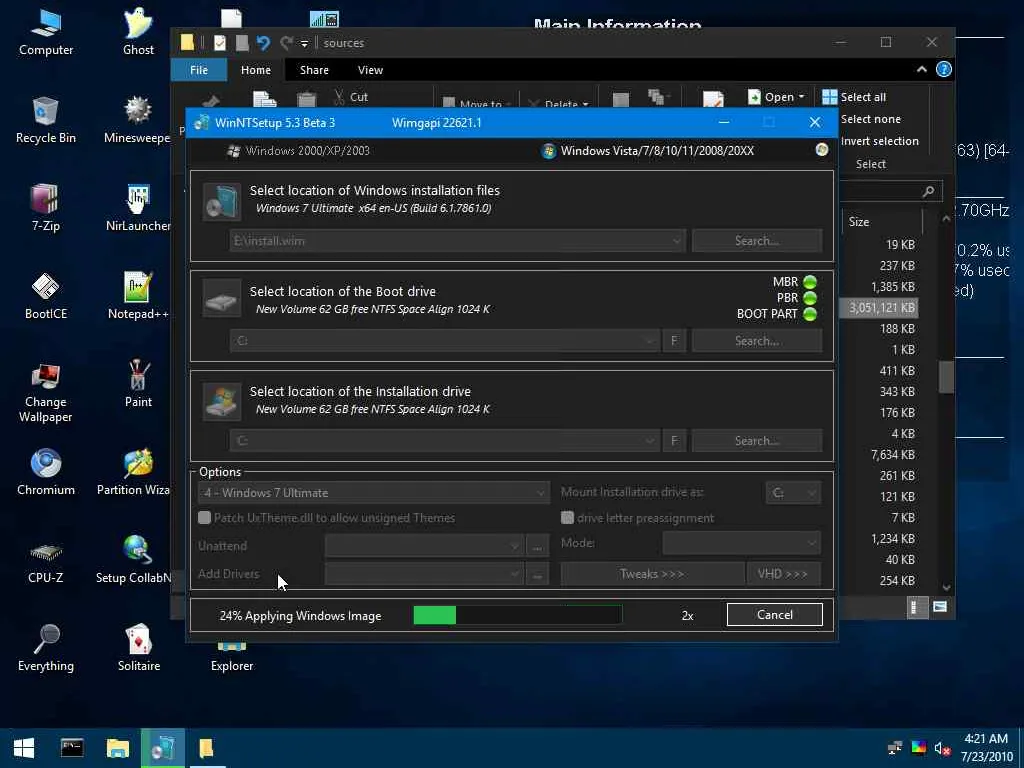Viewport: 1024px width, 768px height.
Task: Toggle Patch UxTheme.dll checkbox
Action: [x=204, y=518]
